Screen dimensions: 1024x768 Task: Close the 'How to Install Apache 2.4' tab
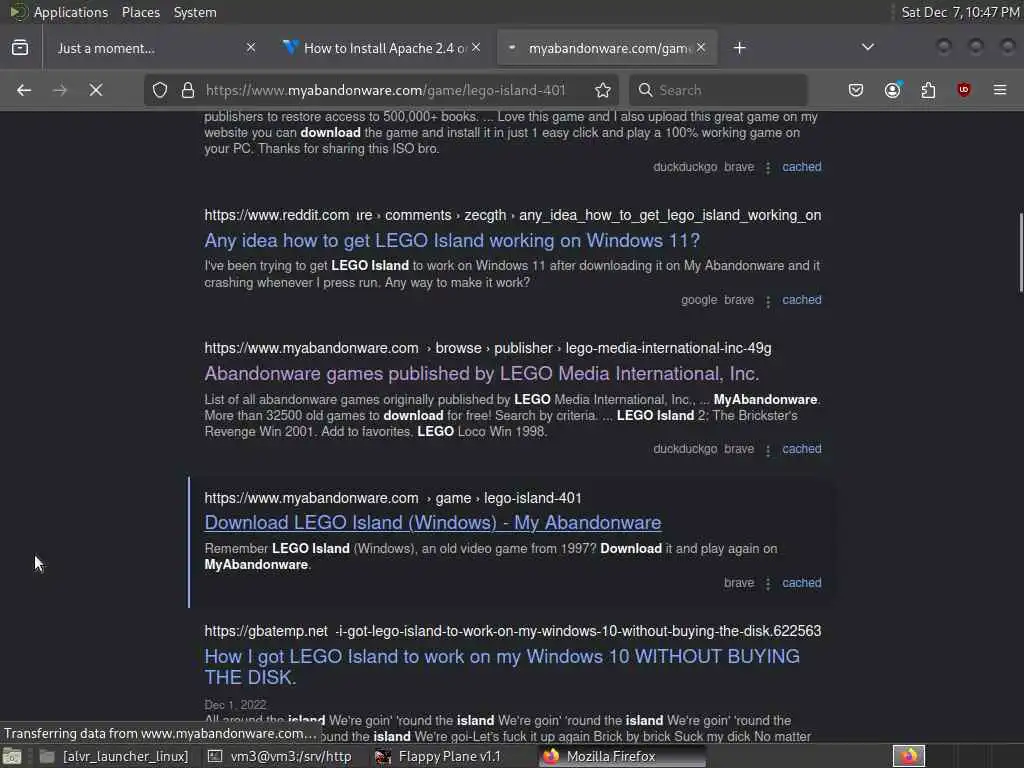point(476,48)
